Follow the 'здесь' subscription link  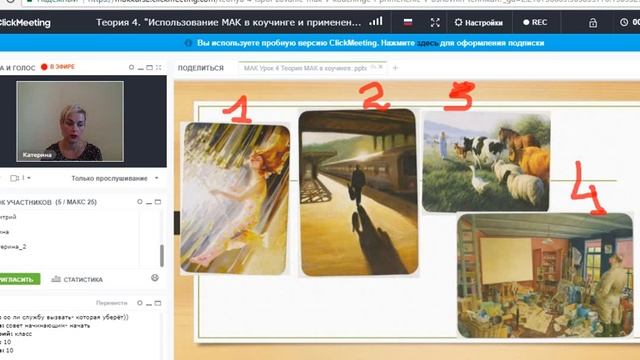click(427, 43)
